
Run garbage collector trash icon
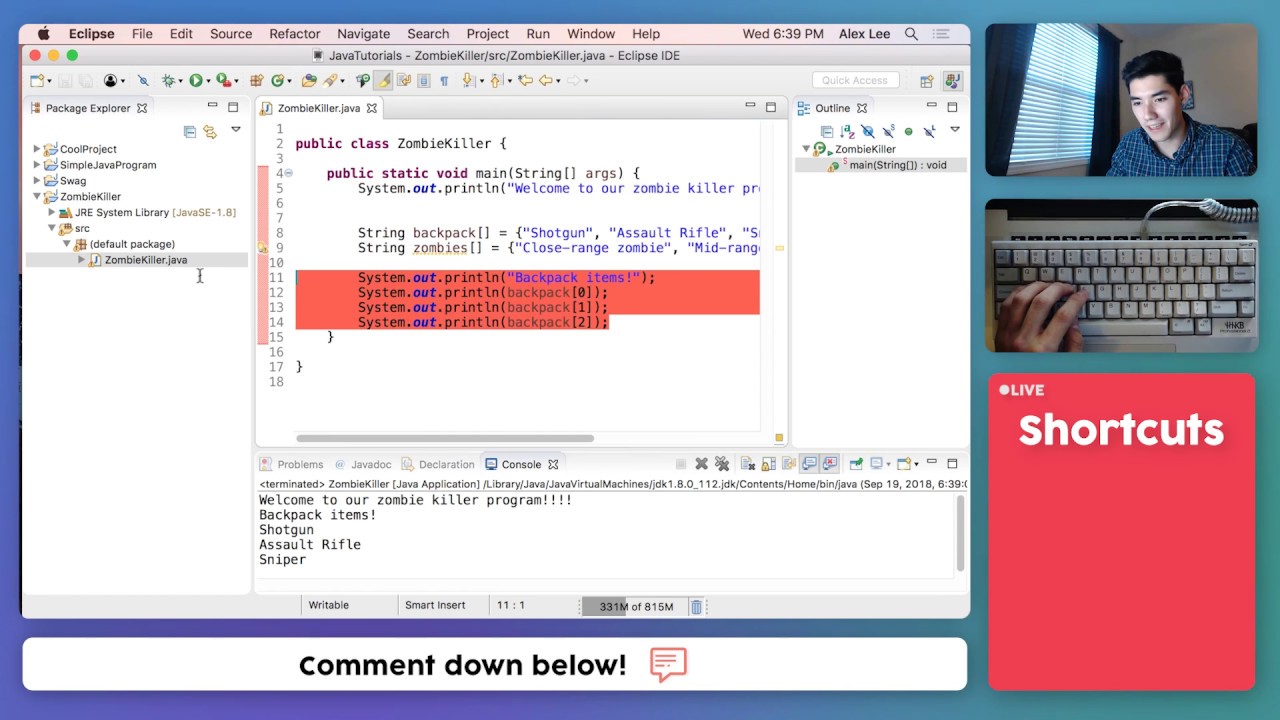[x=696, y=606]
